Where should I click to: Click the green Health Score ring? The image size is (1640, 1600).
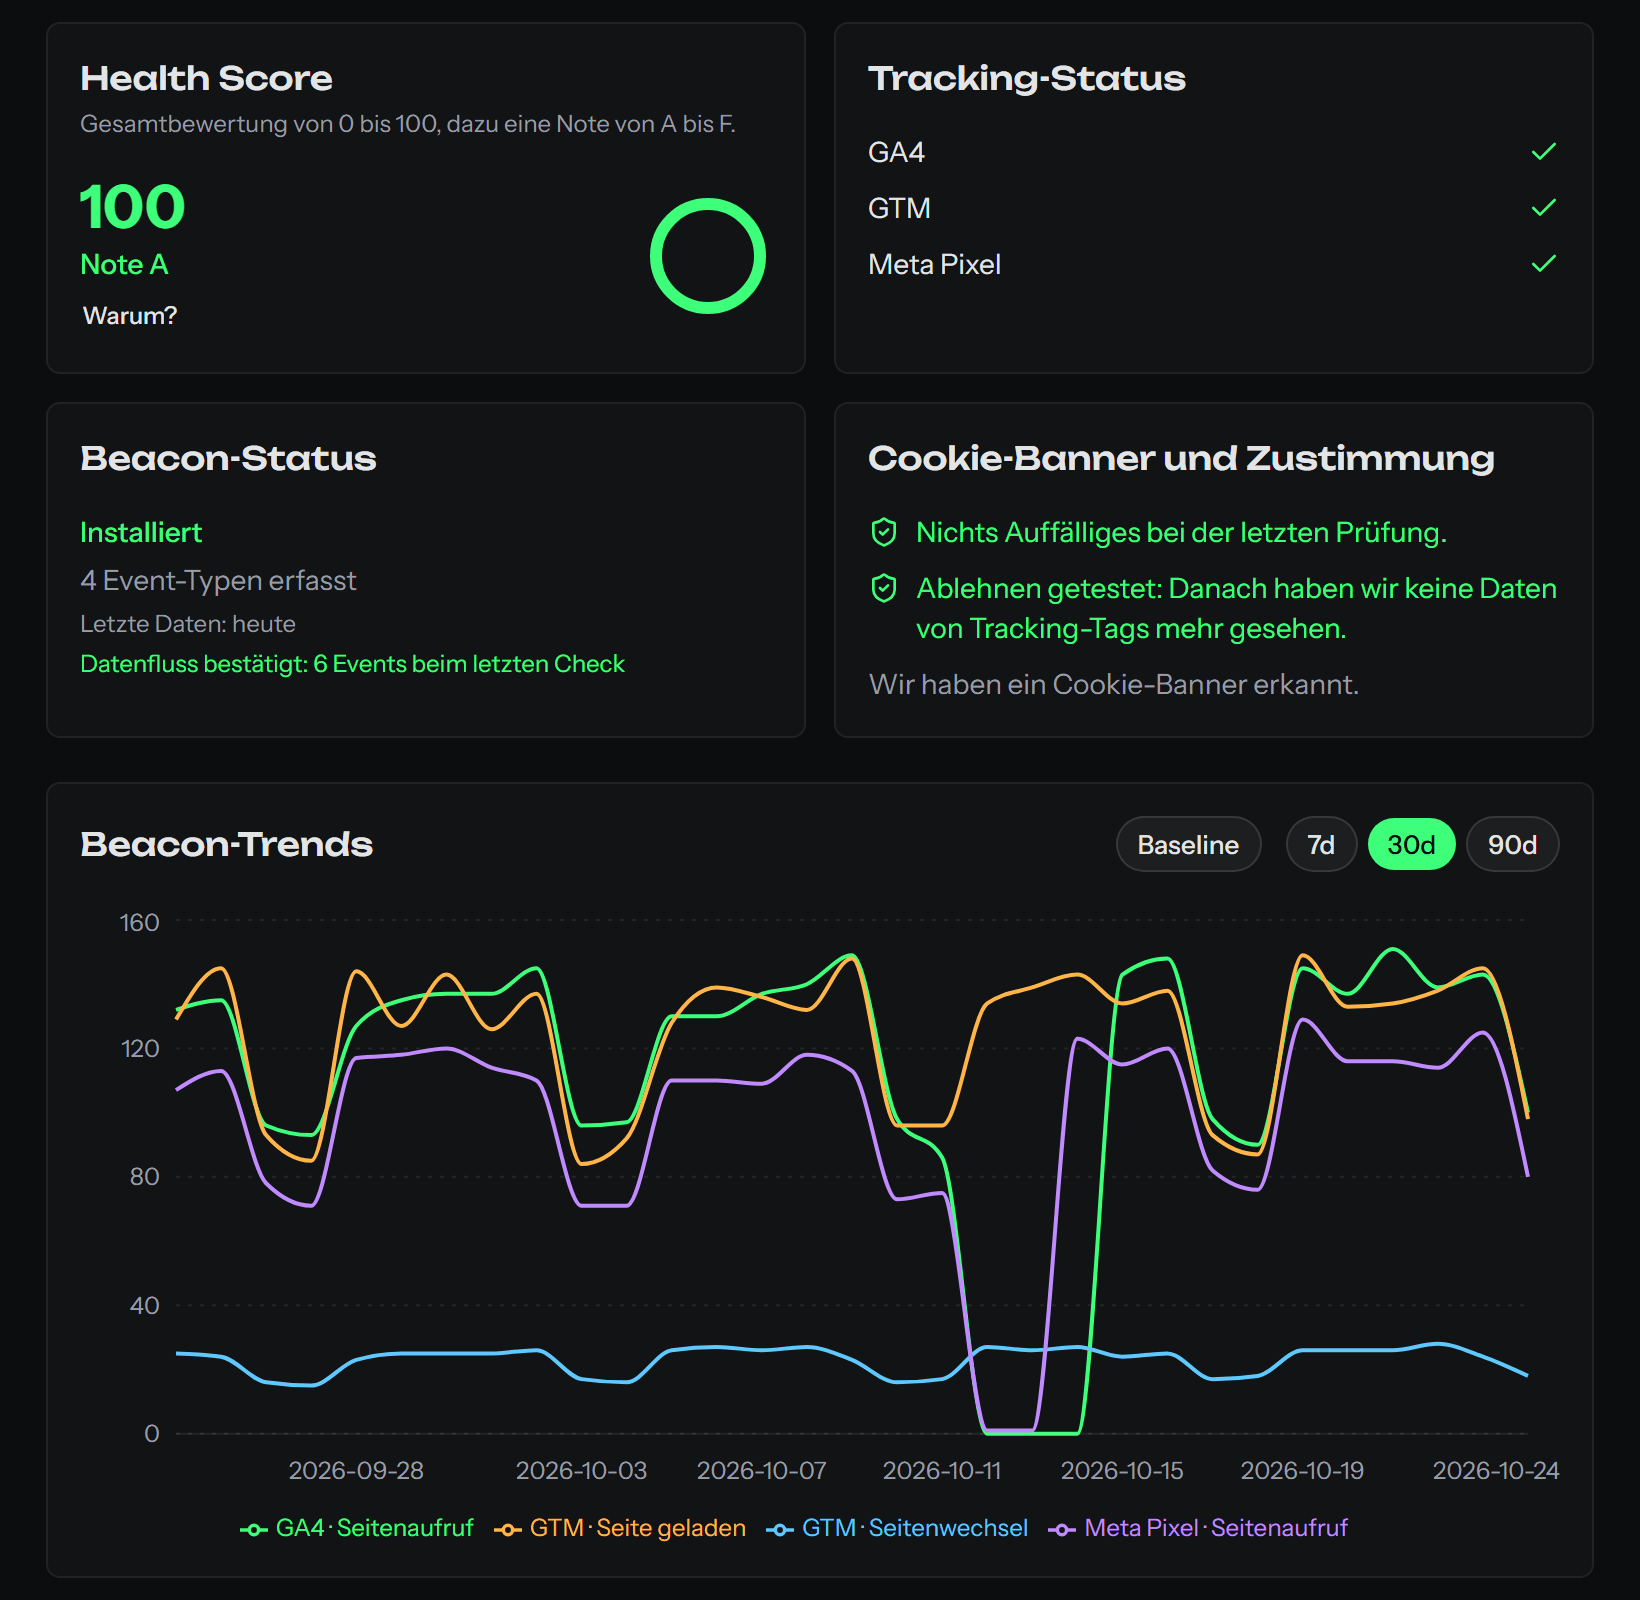click(708, 256)
